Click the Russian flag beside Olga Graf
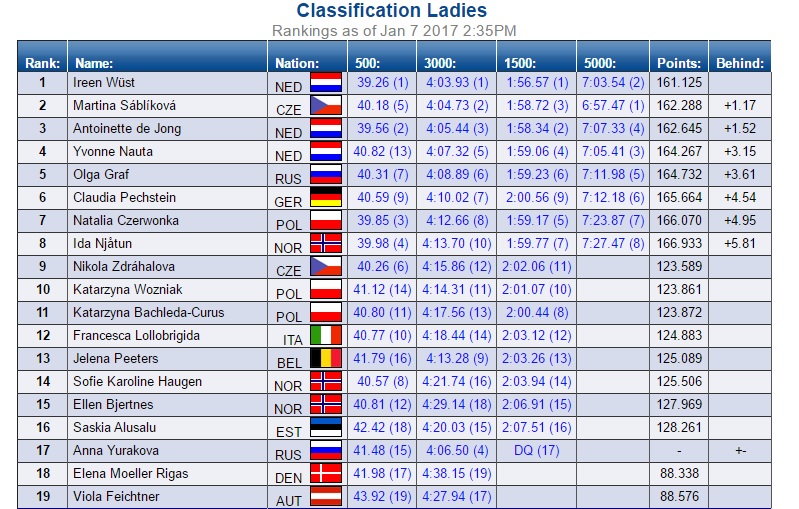This screenshot has width=799, height=509. [x=326, y=175]
